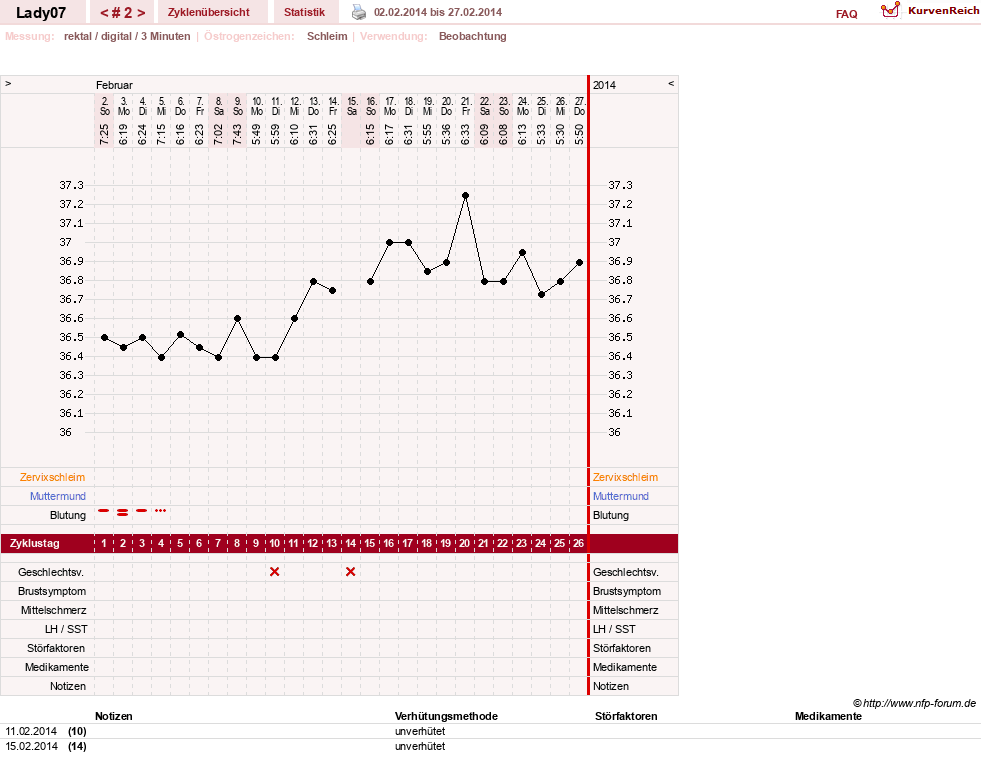This screenshot has width=981, height=775.
Task: Click cycle day 20 in Zyklustag row
Action: click(x=464, y=544)
